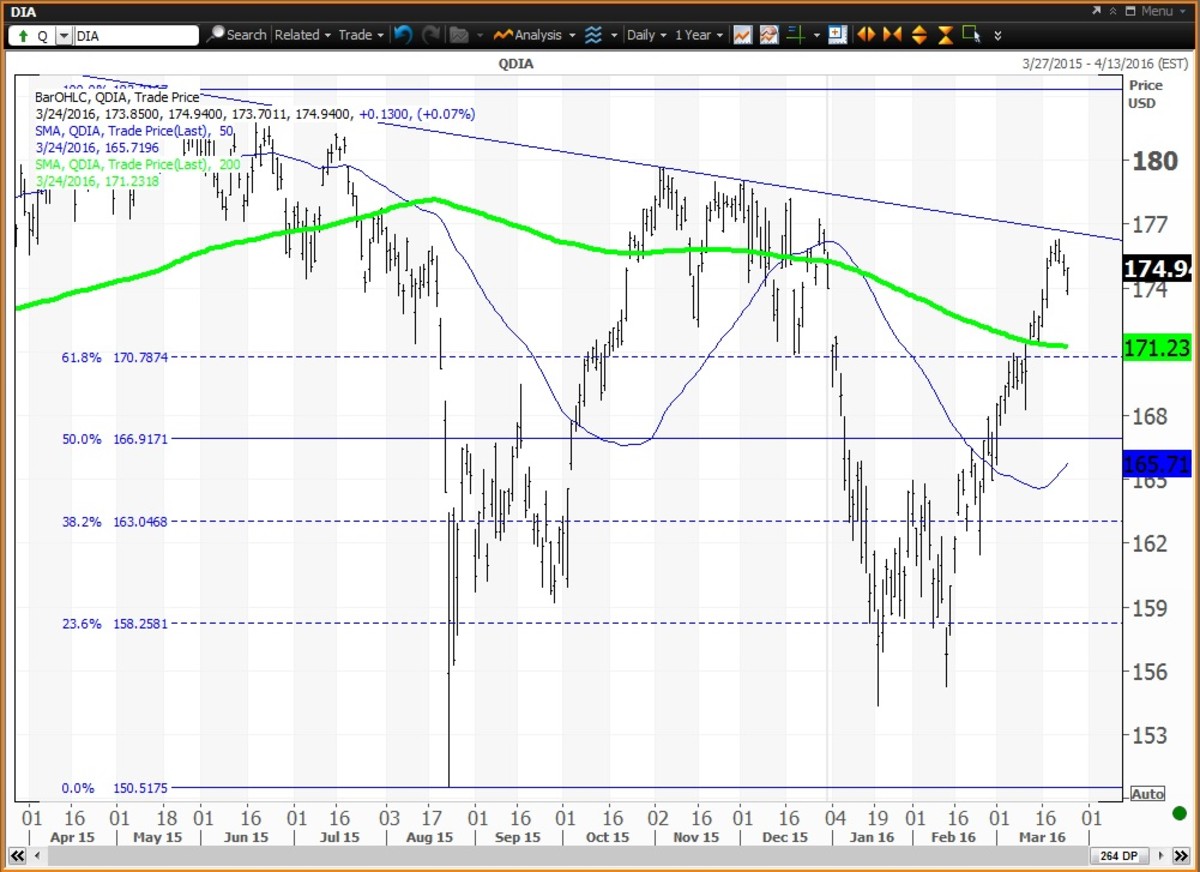Open the Daily interval dropdown
This screenshot has width=1200, height=872.
click(646, 35)
